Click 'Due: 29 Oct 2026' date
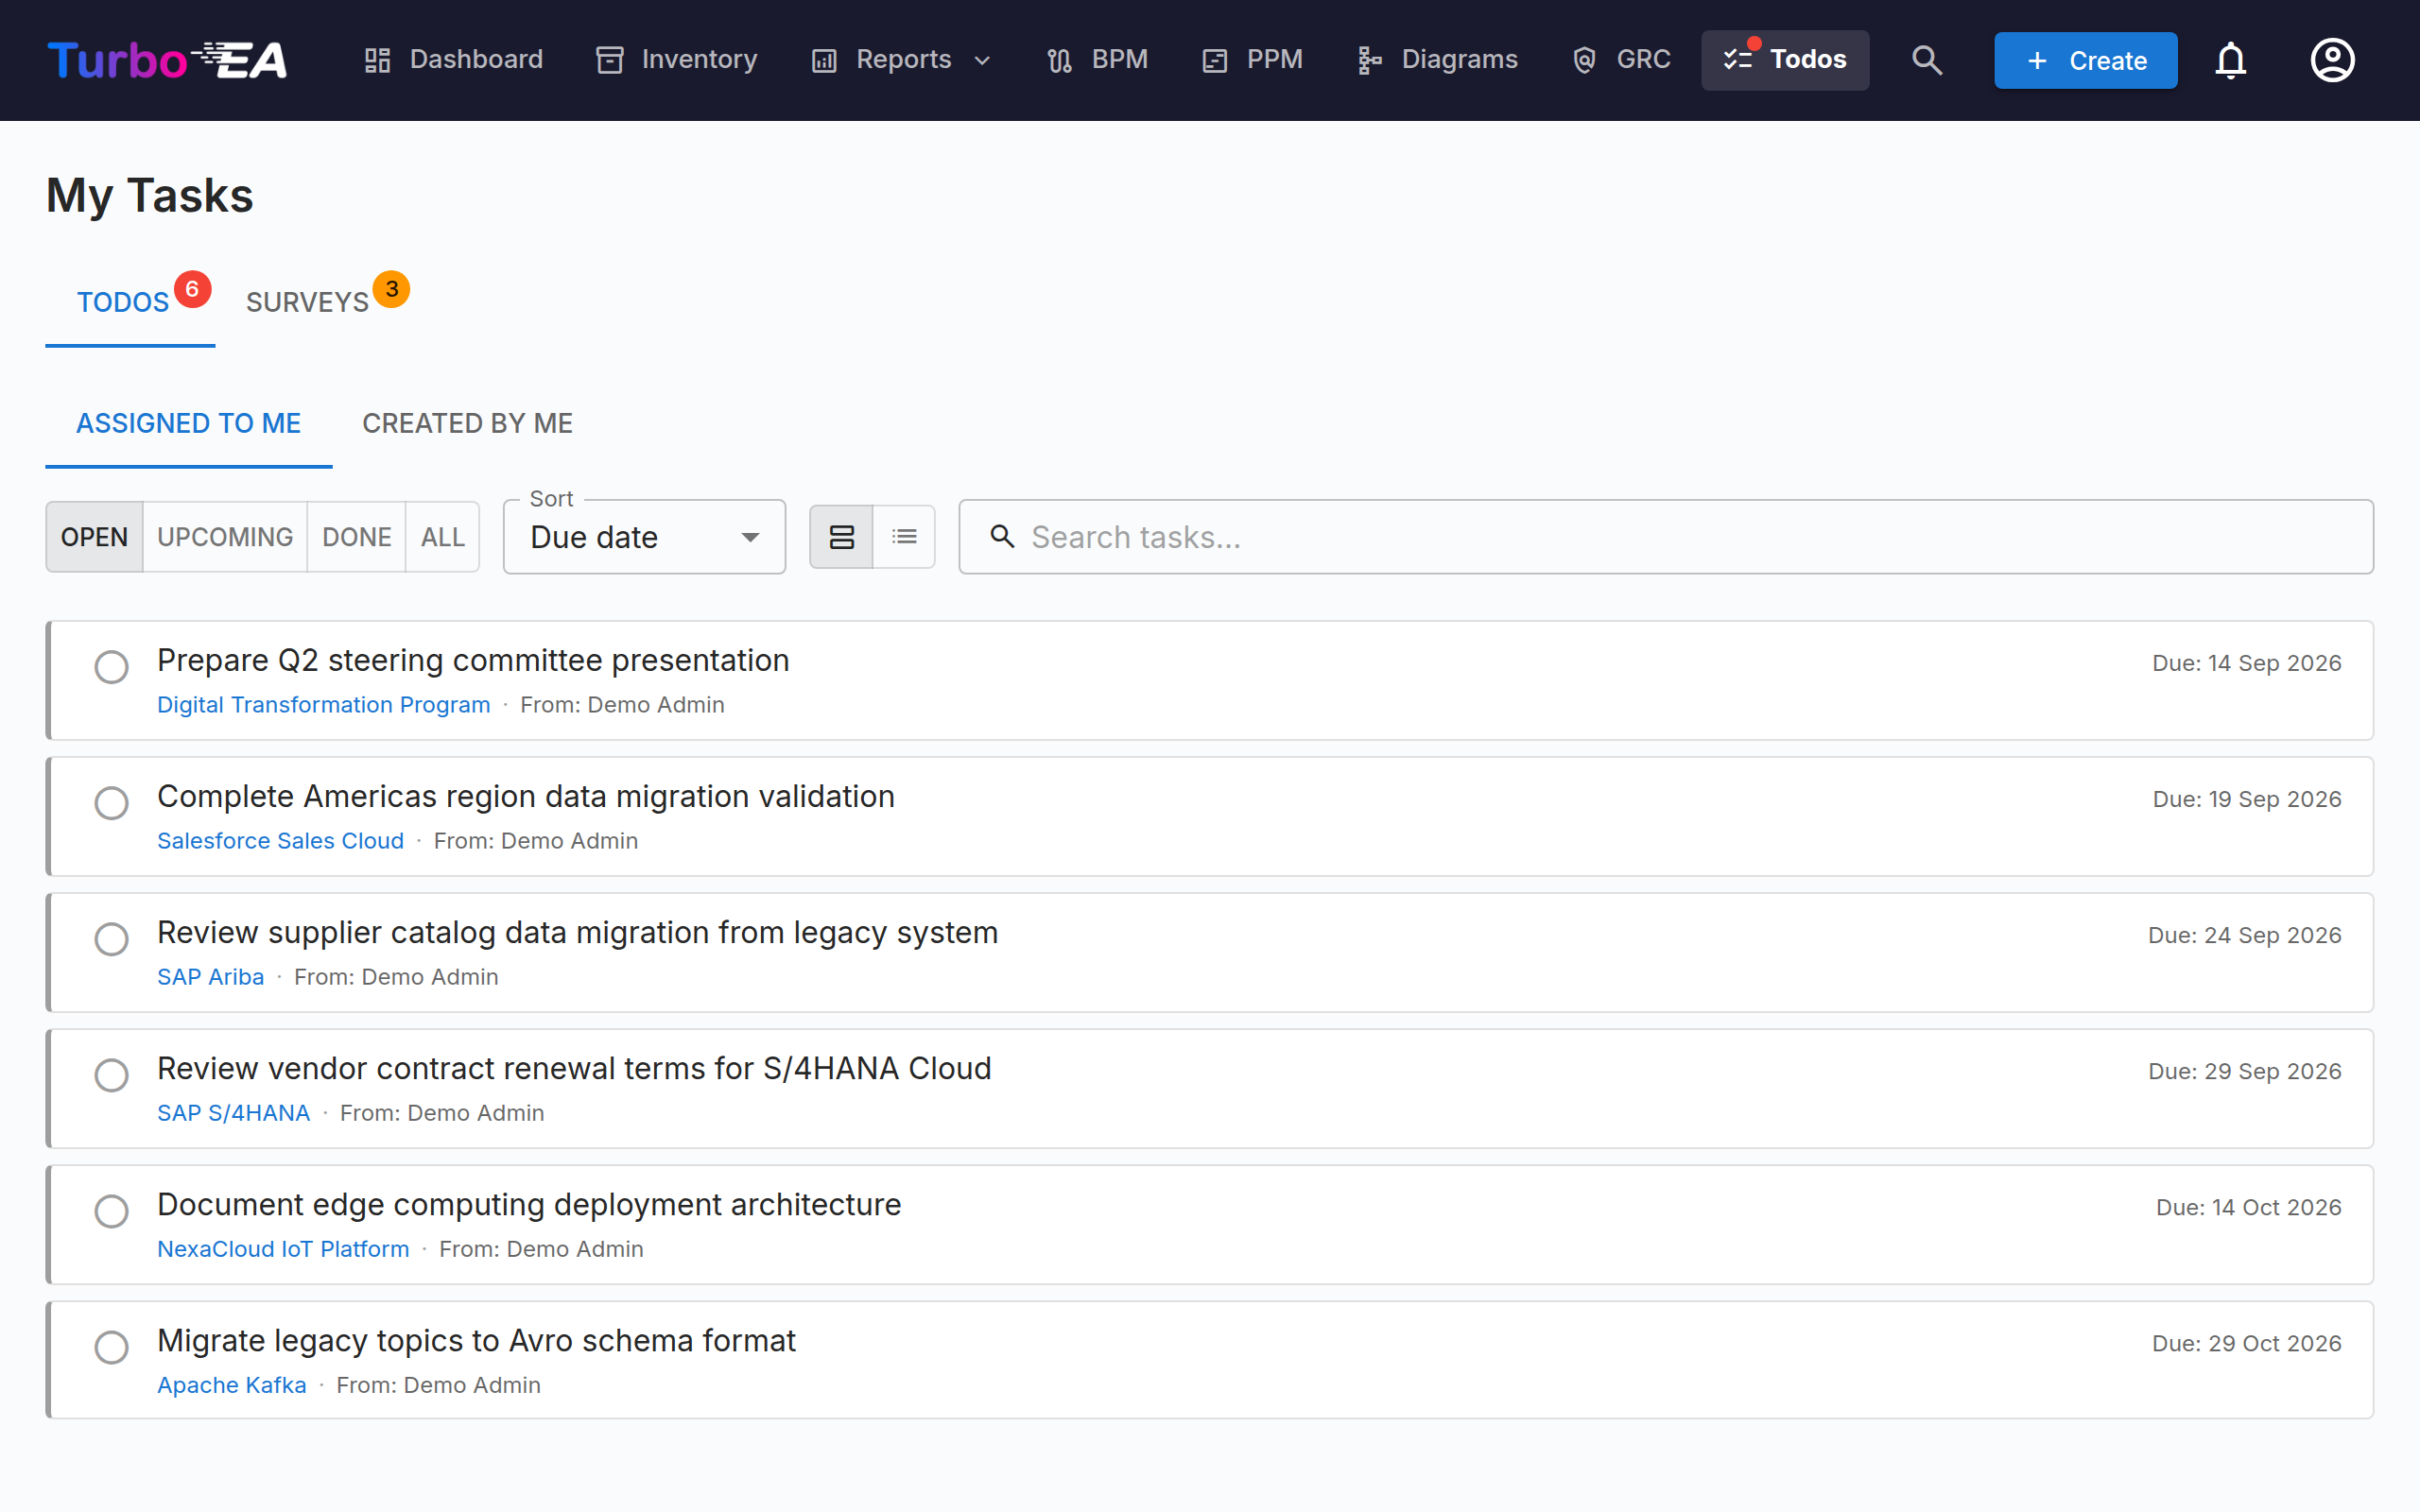The width and height of the screenshot is (2420, 1512). [x=2246, y=1343]
